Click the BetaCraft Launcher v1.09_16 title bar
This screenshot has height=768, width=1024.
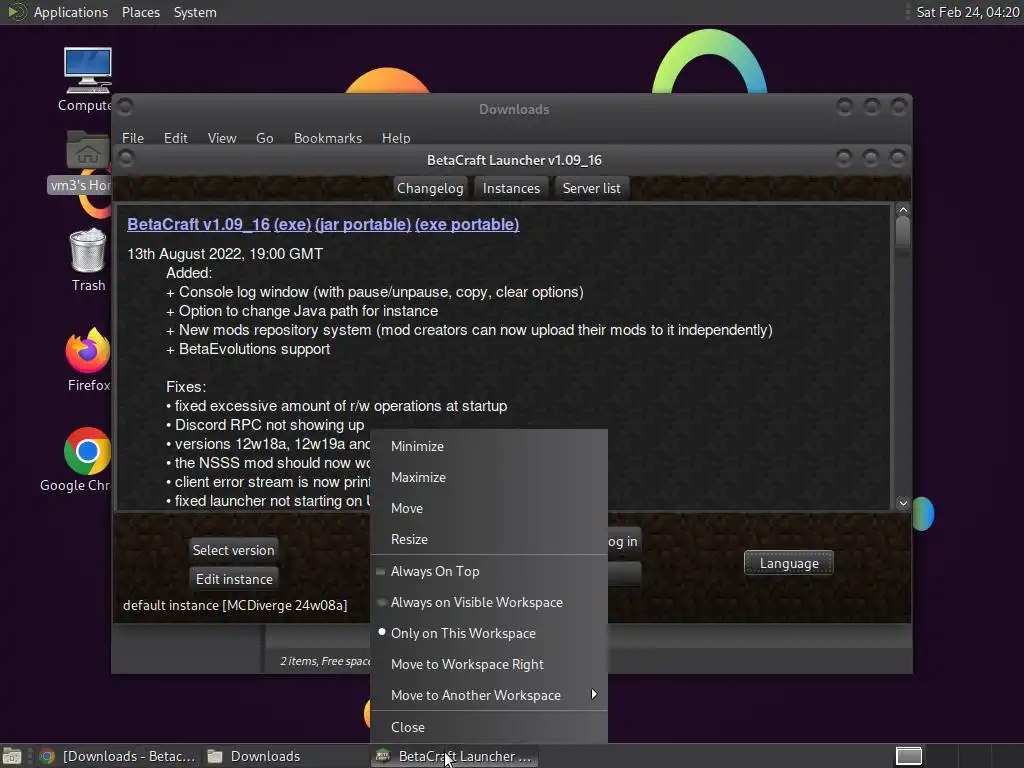pos(514,160)
